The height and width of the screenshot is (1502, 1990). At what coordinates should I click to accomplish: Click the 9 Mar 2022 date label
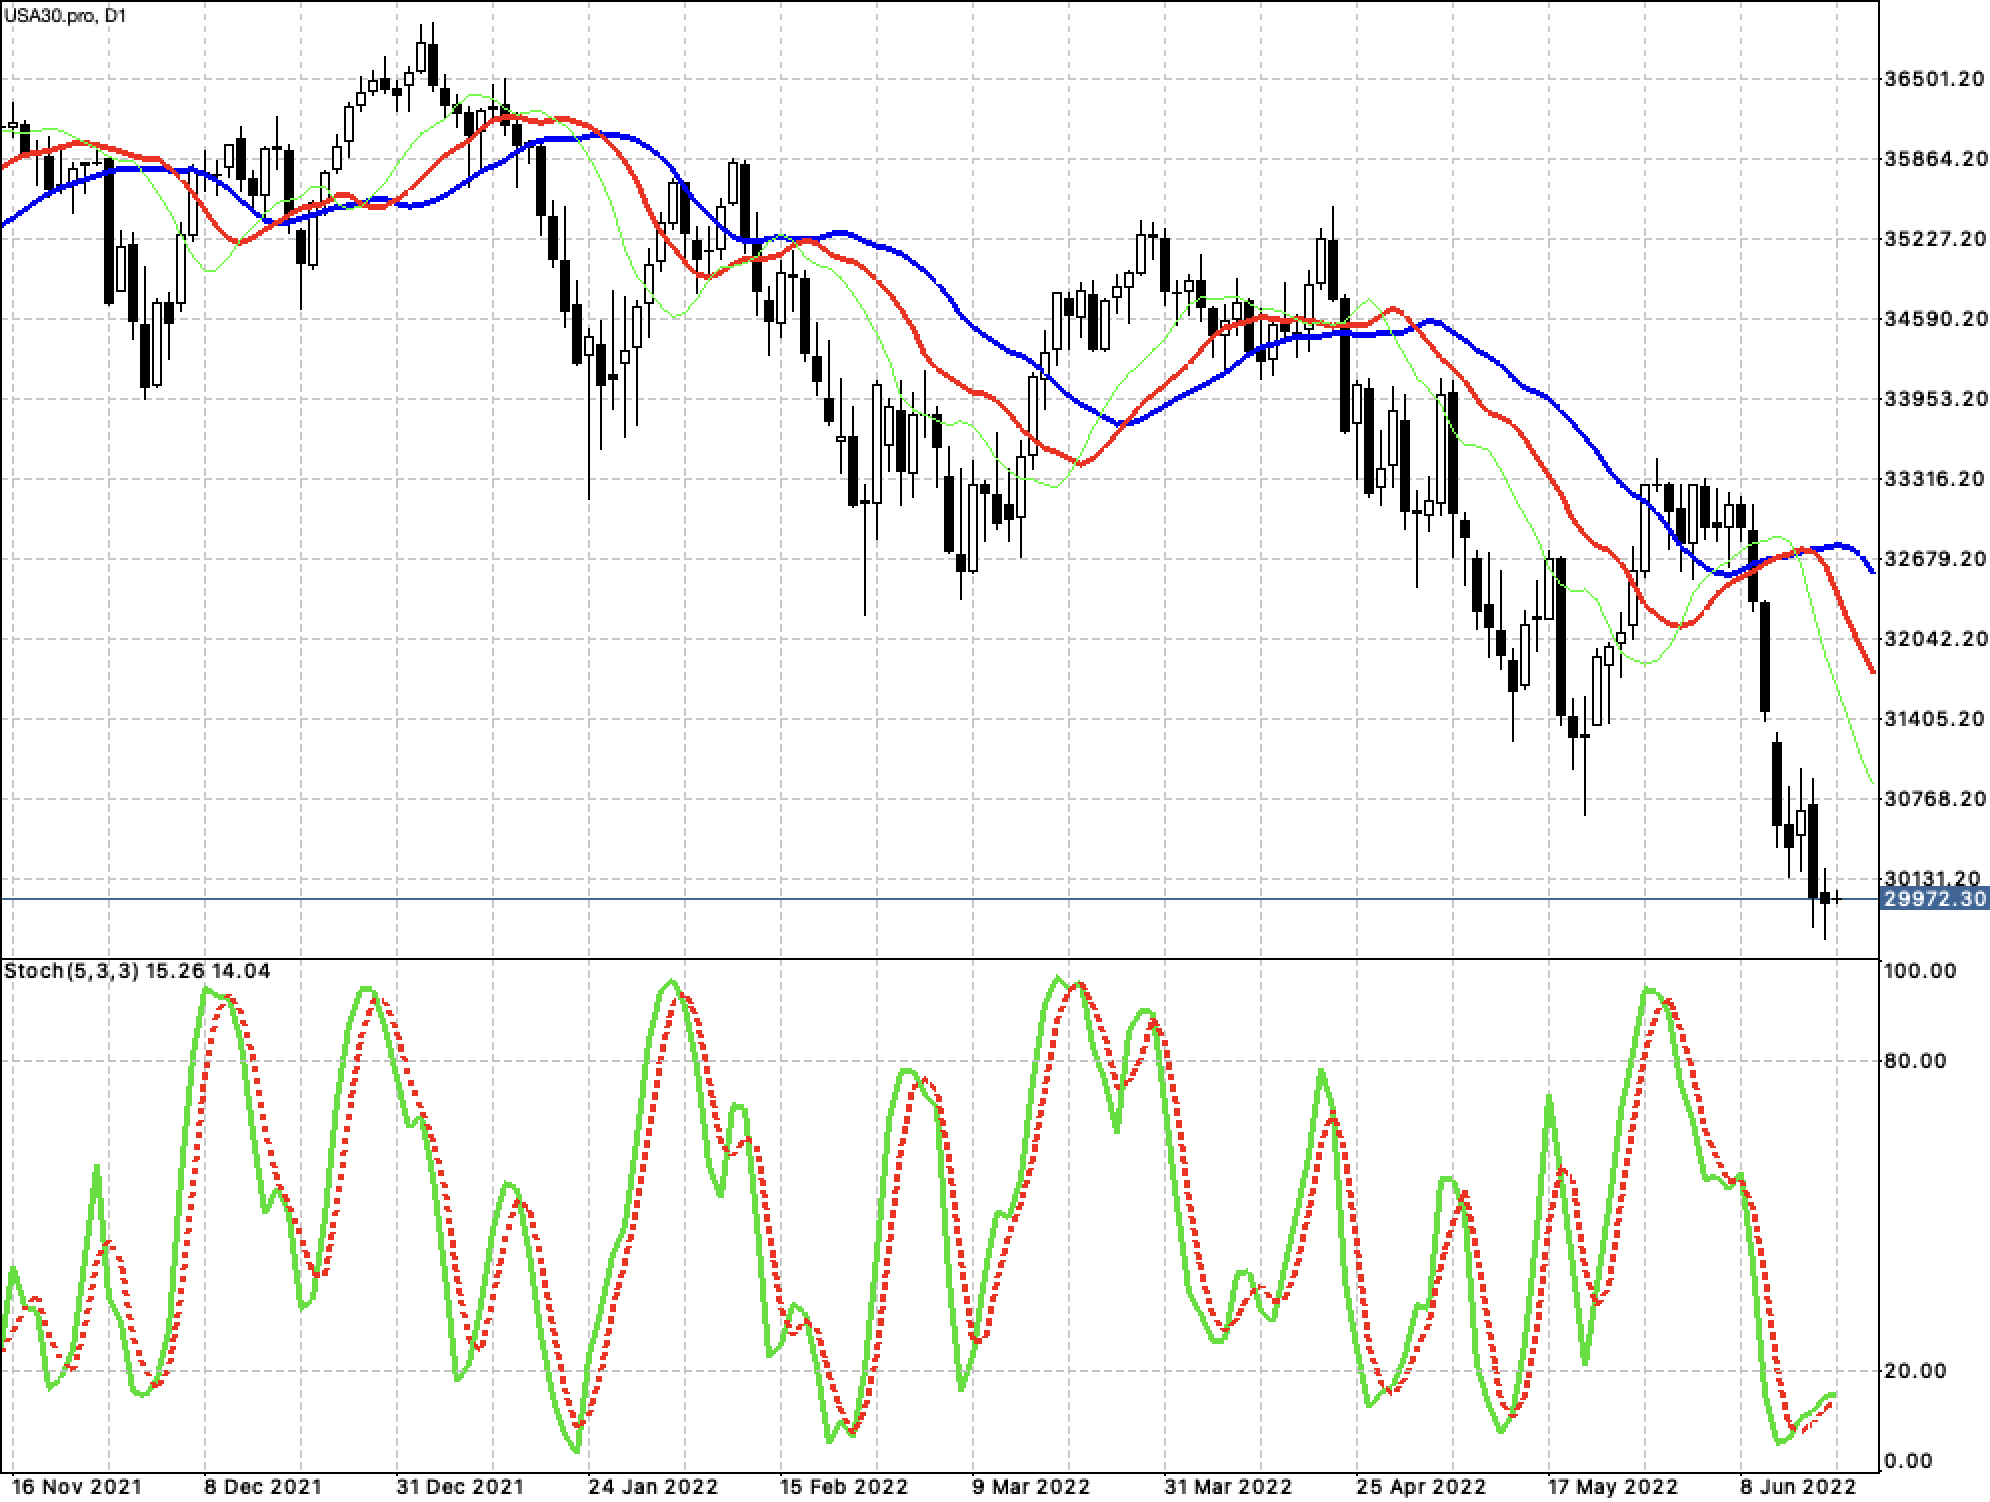tap(1031, 1486)
